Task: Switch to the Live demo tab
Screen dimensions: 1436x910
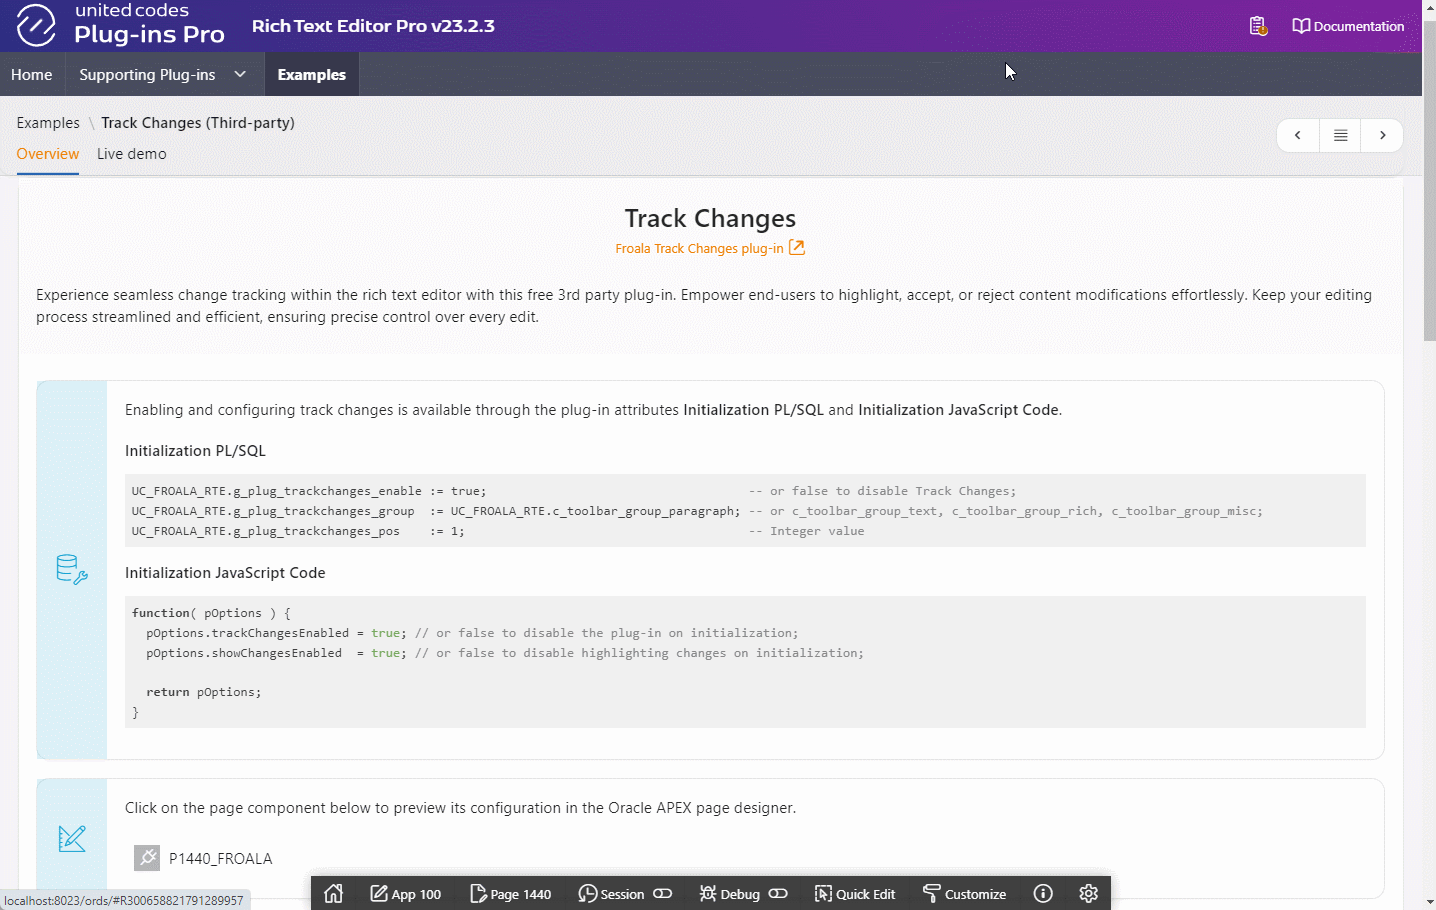Action: 132,154
